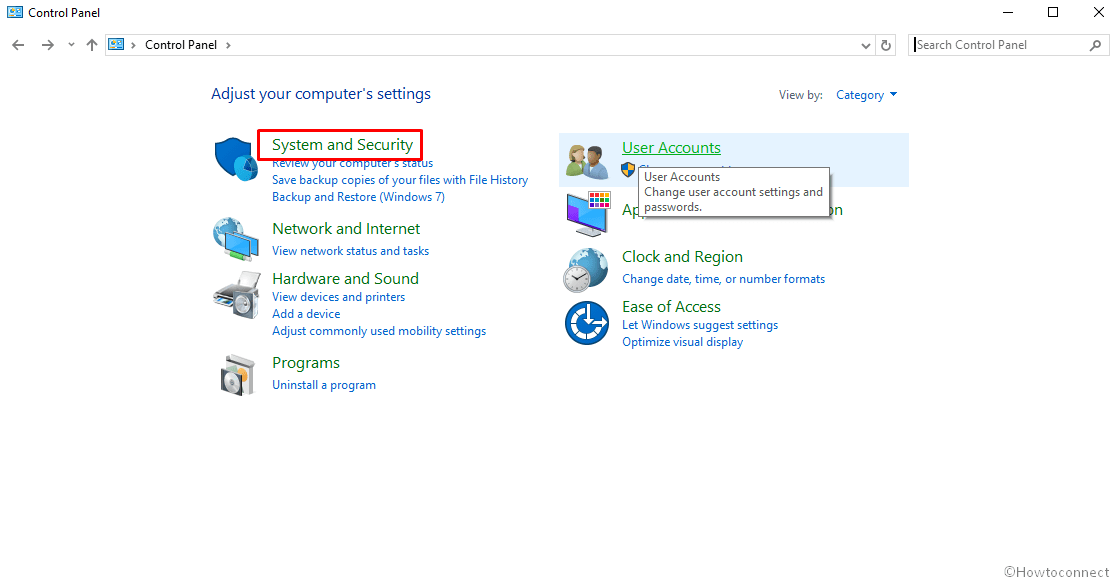Open Hardware and Sound printer icon
The width and height of the screenshot is (1119, 586).
[x=236, y=295]
